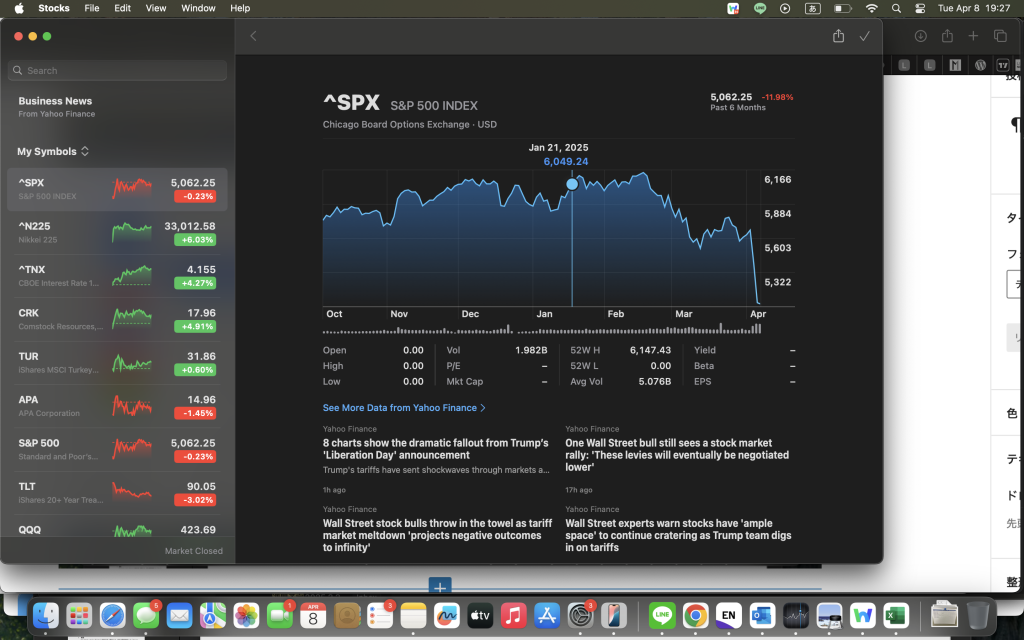
Task: Click the Search field in the sidebar
Action: click(x=118, y=71)
